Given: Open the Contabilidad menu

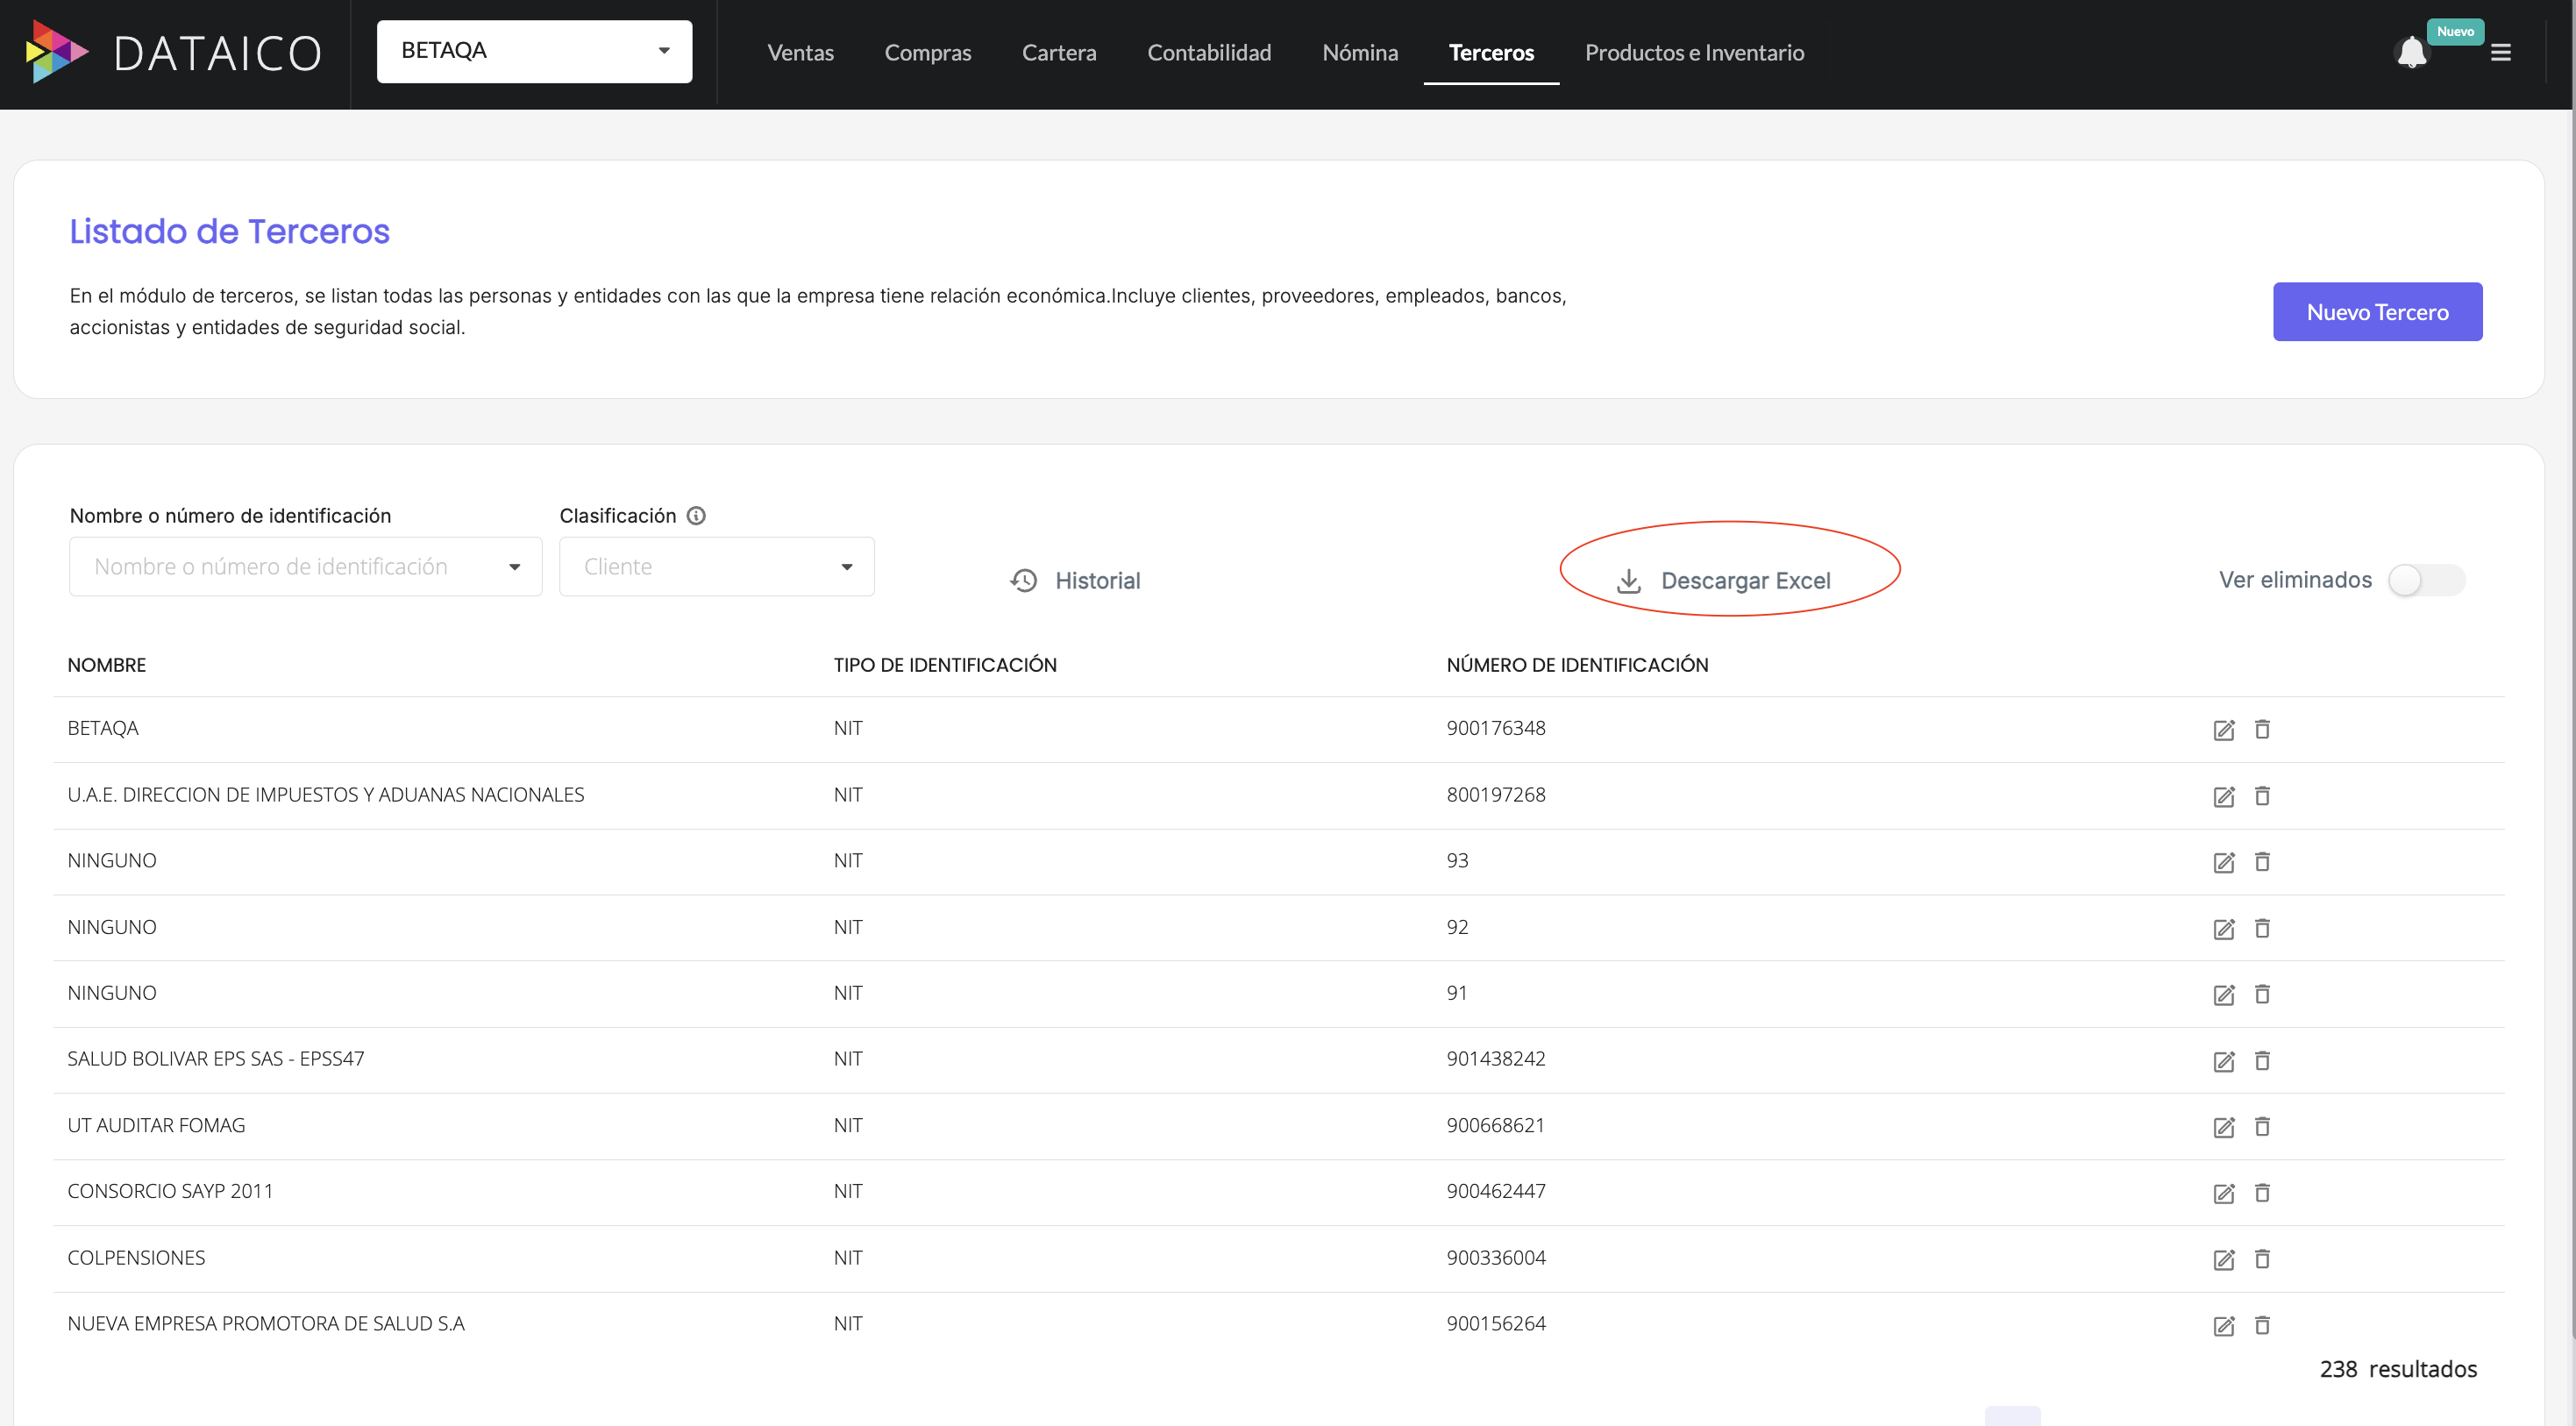Looking at the screenshot, I should tap(1209, 52).
